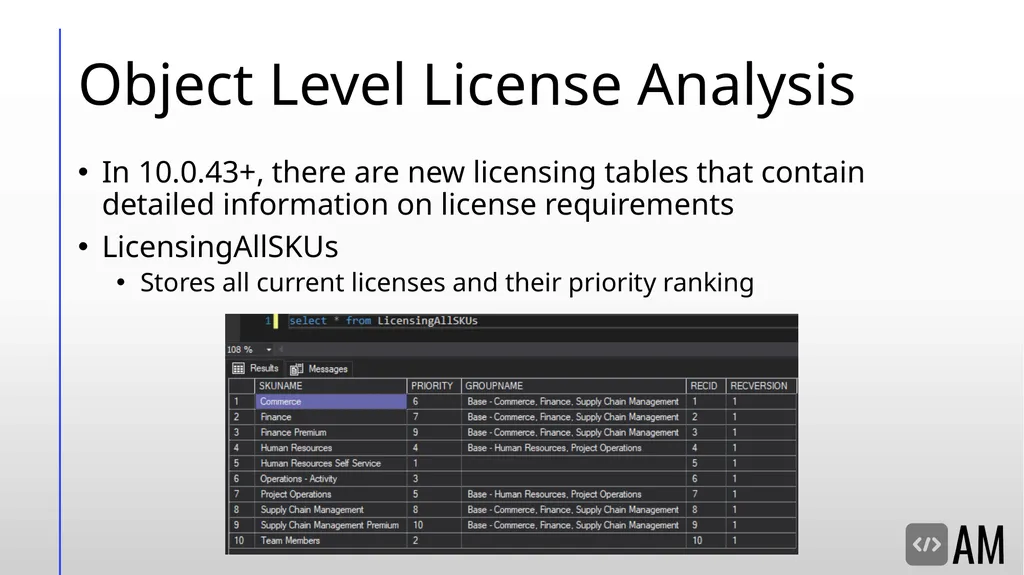Click the GROUPNAME column header

573,386
